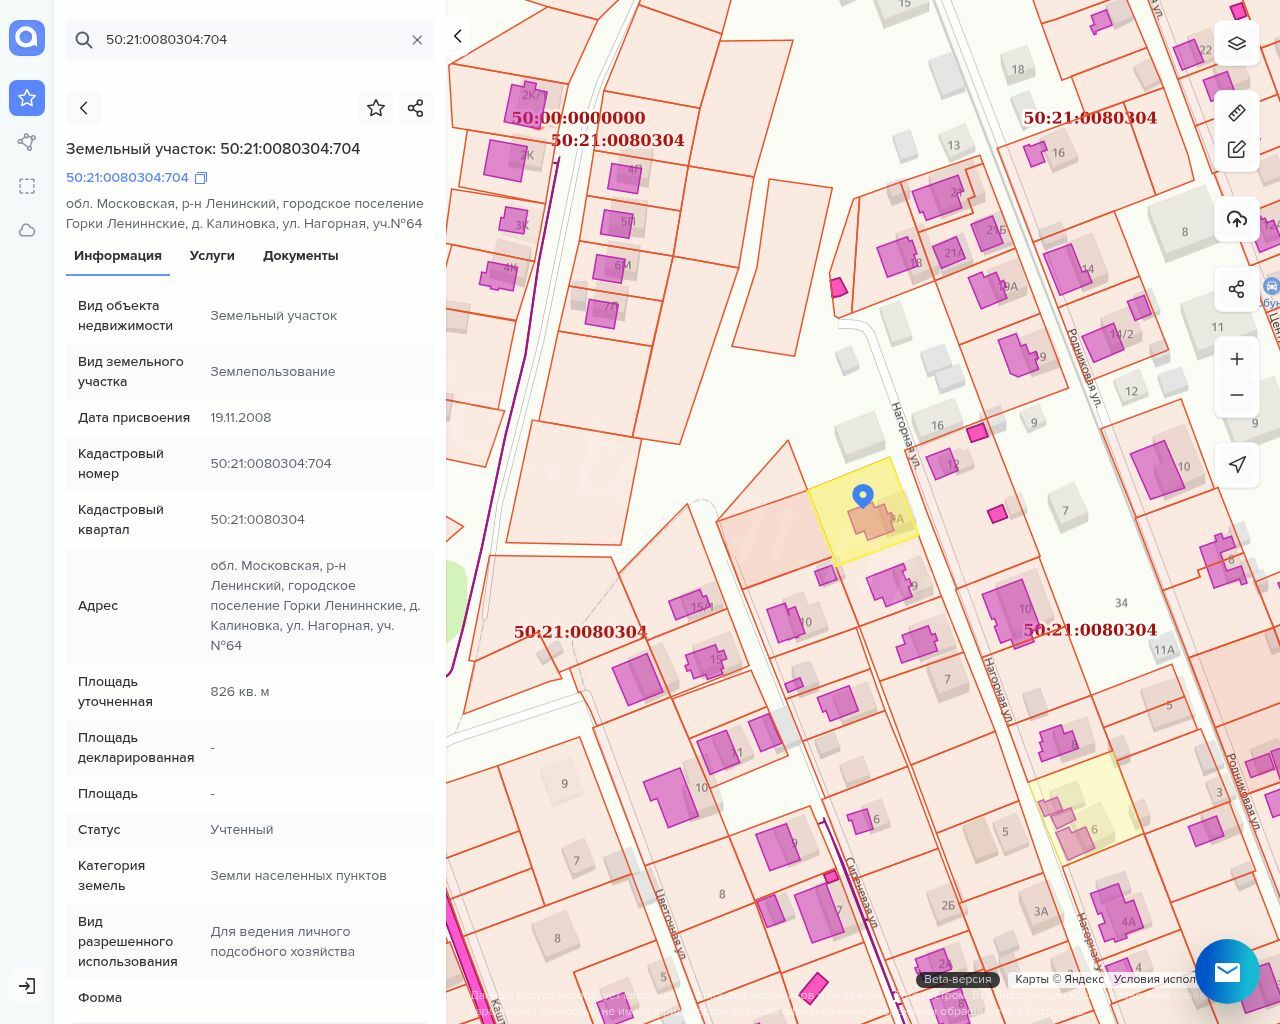
Task: Zoom out of the map
Action: 1236,395
